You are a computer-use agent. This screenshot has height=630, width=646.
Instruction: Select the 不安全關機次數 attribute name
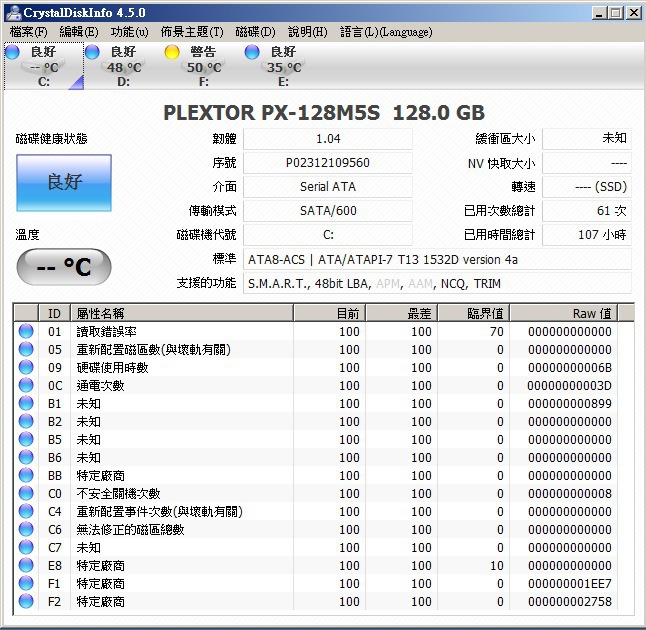click(118, 493)
